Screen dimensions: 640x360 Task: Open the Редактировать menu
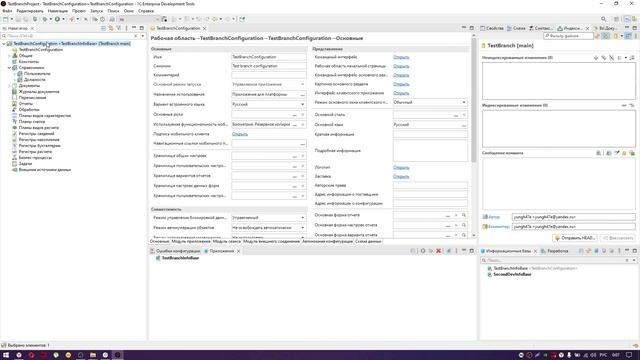pyautogui.click(x=30, y=11)
